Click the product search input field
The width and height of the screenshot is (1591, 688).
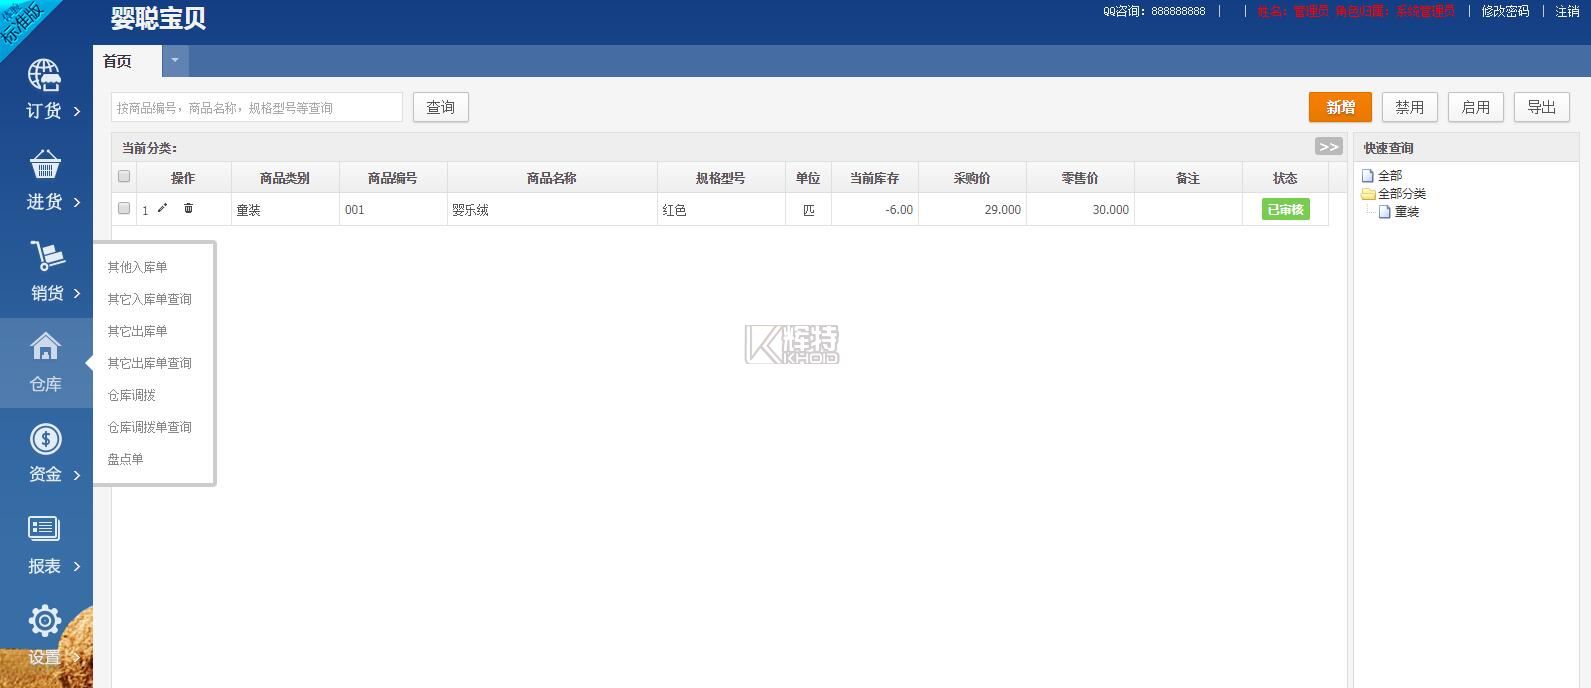[257, 107]
